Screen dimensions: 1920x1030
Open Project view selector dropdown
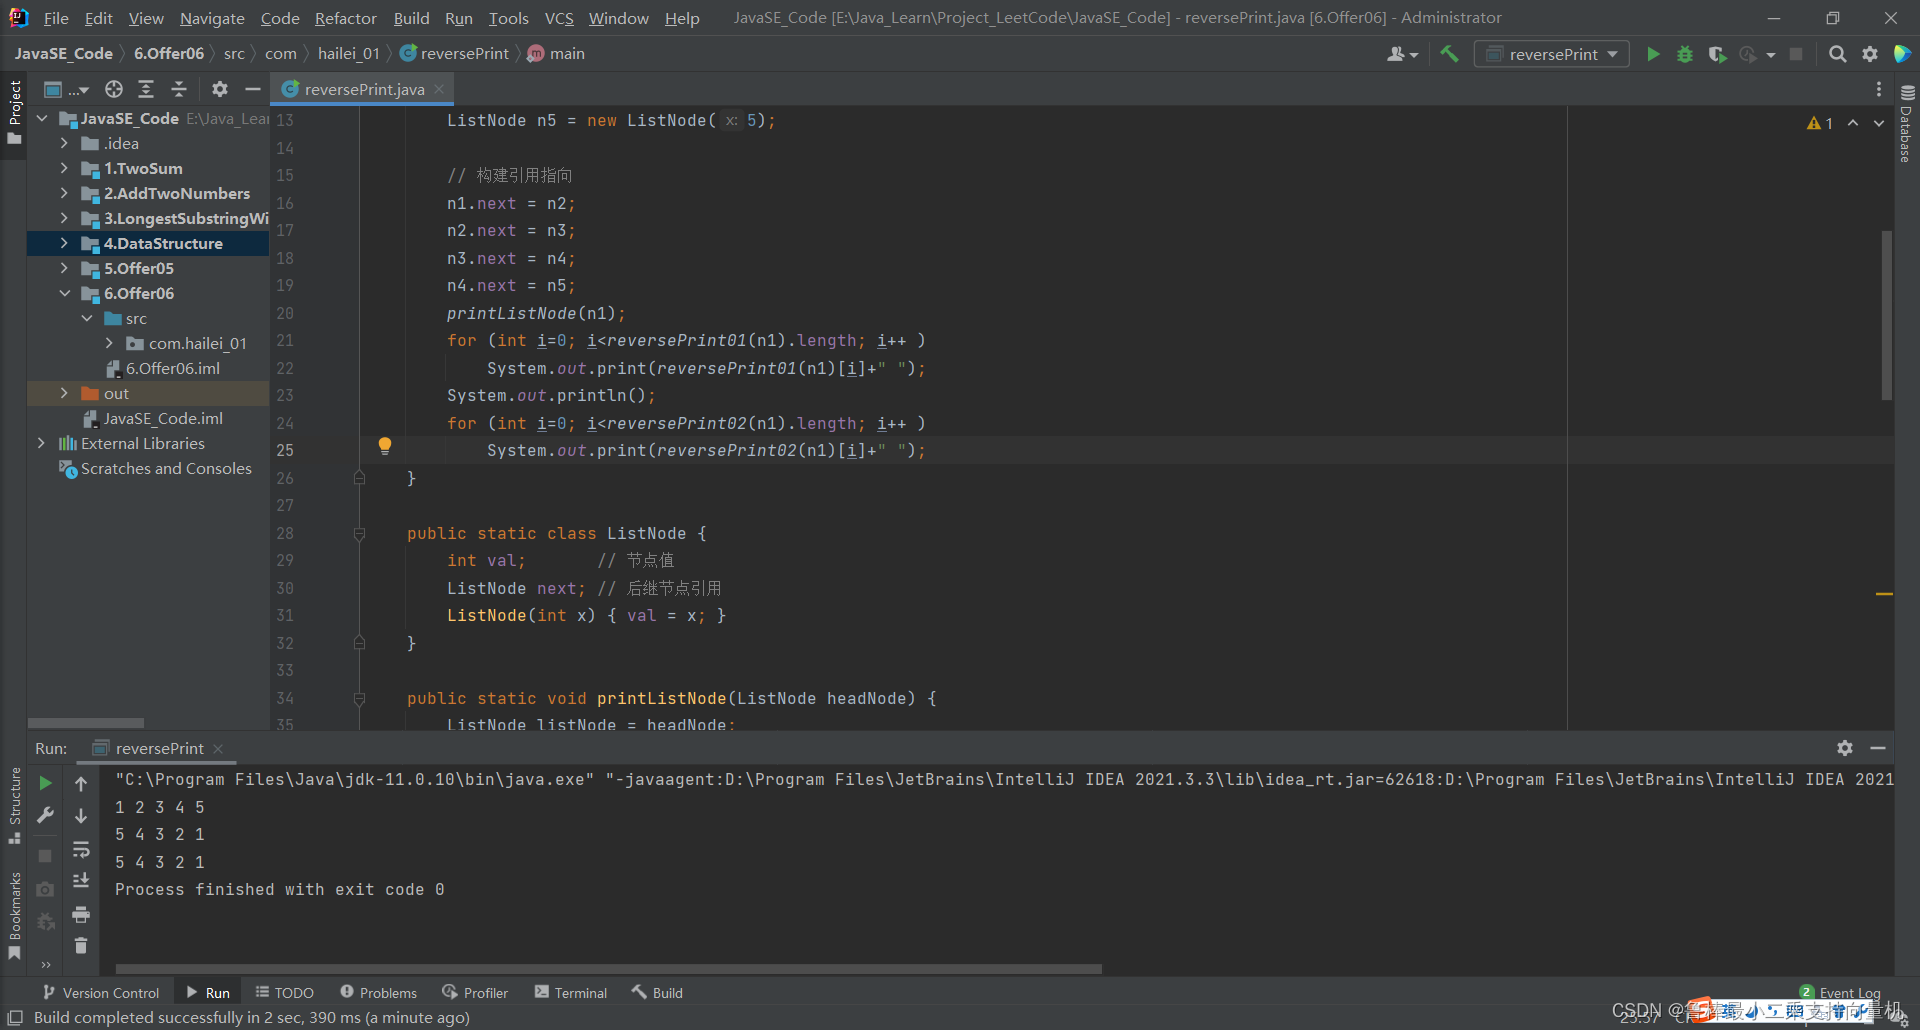click(x=67, y=89)
